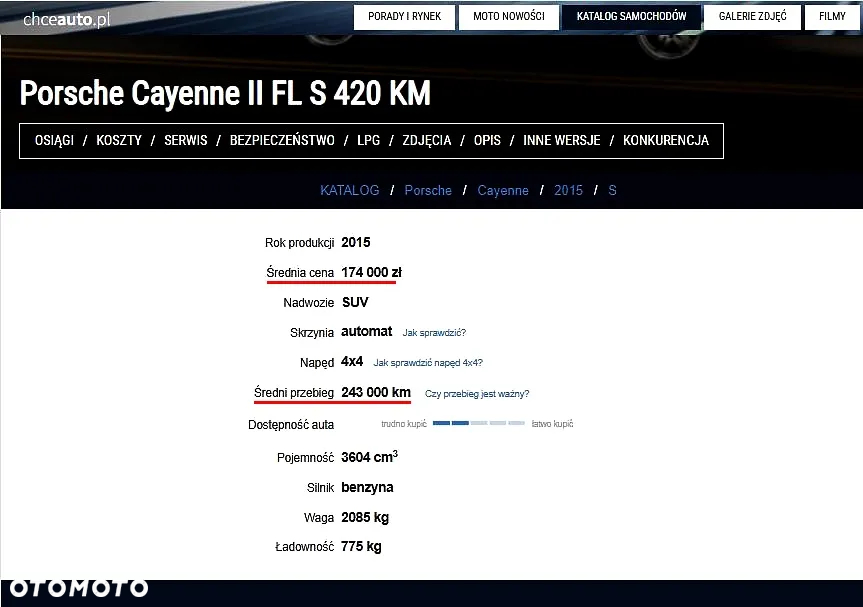This screenshot has height=607, width=863.
Task: Click the Dostępność auta availability bar
Action: (479, 423)
